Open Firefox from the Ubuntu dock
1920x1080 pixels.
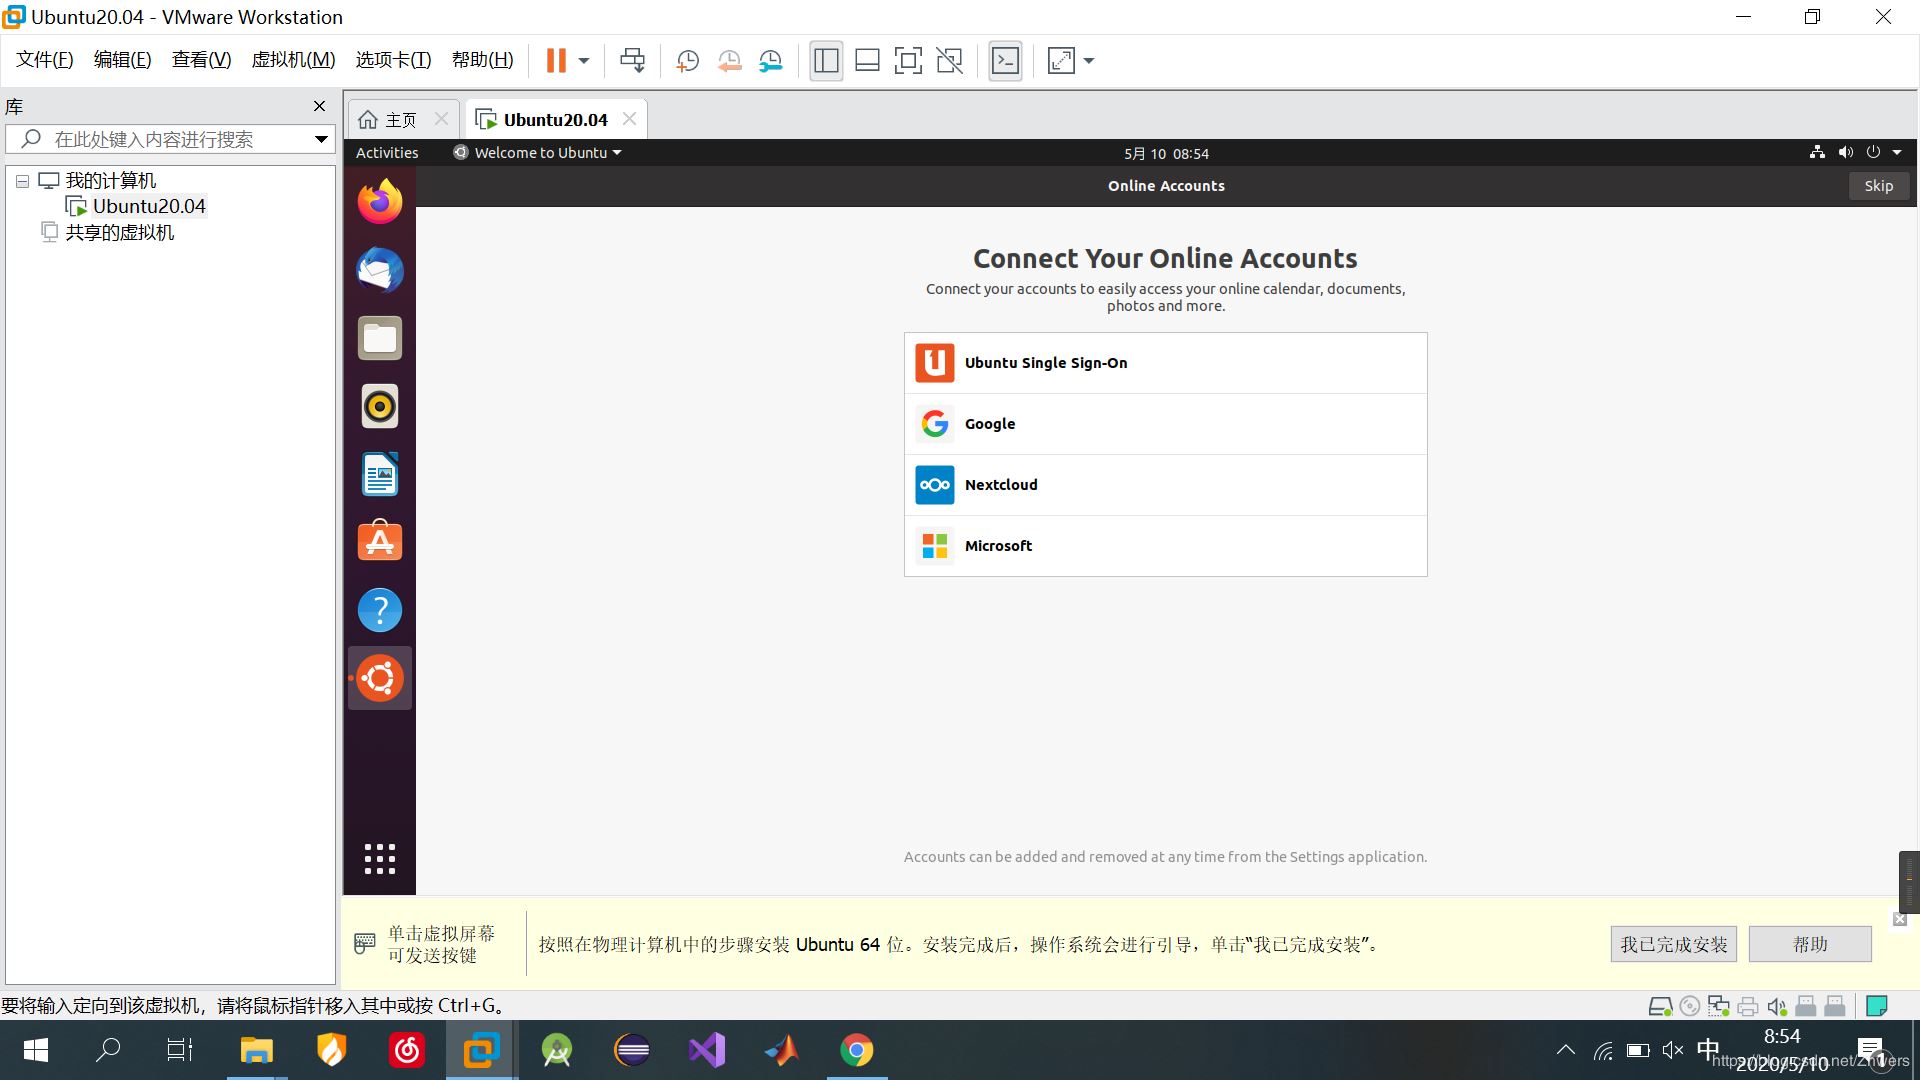[380, 202]
